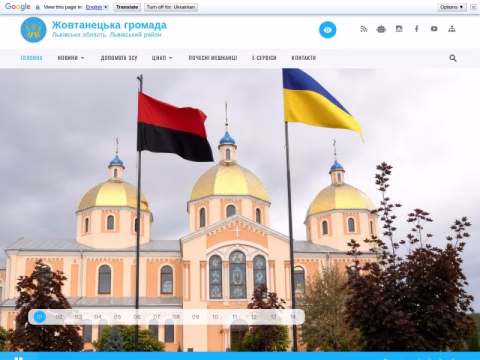Open the Instagram icon in header
The height and width of the screenshot is (360, 480).
(x=399, y=29)
